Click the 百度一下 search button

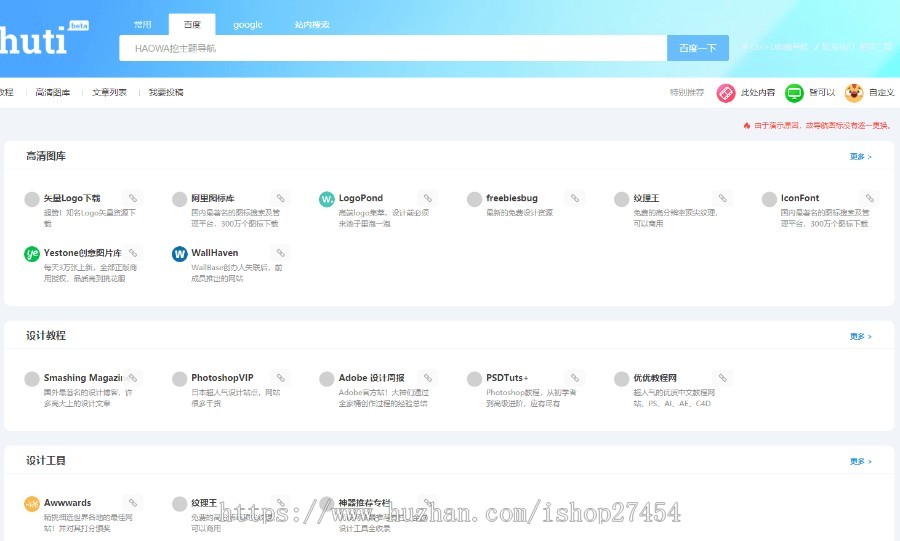pos(697,48)
